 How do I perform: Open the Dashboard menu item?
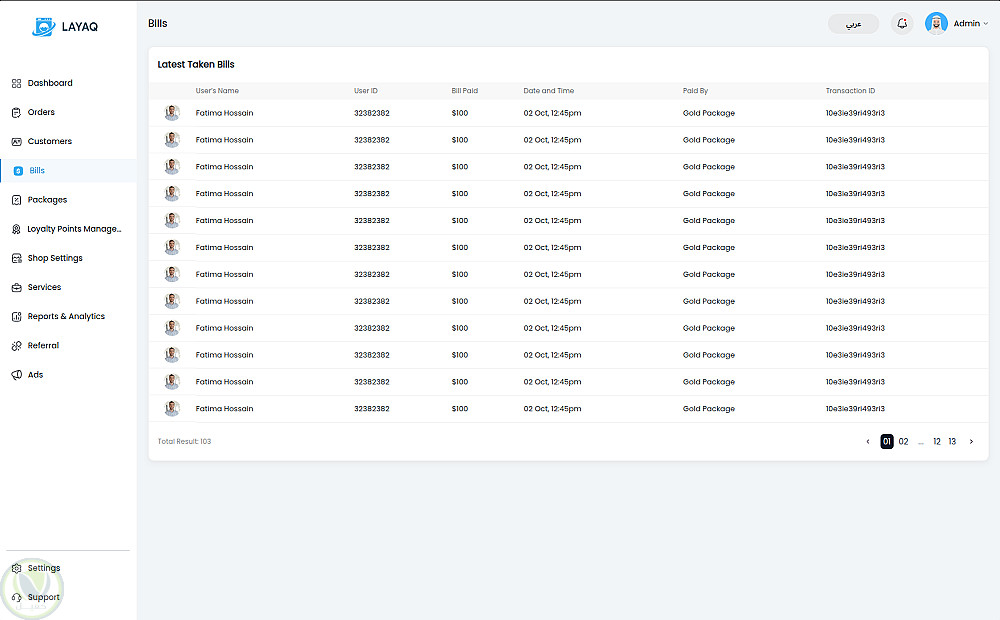(68, 83)
